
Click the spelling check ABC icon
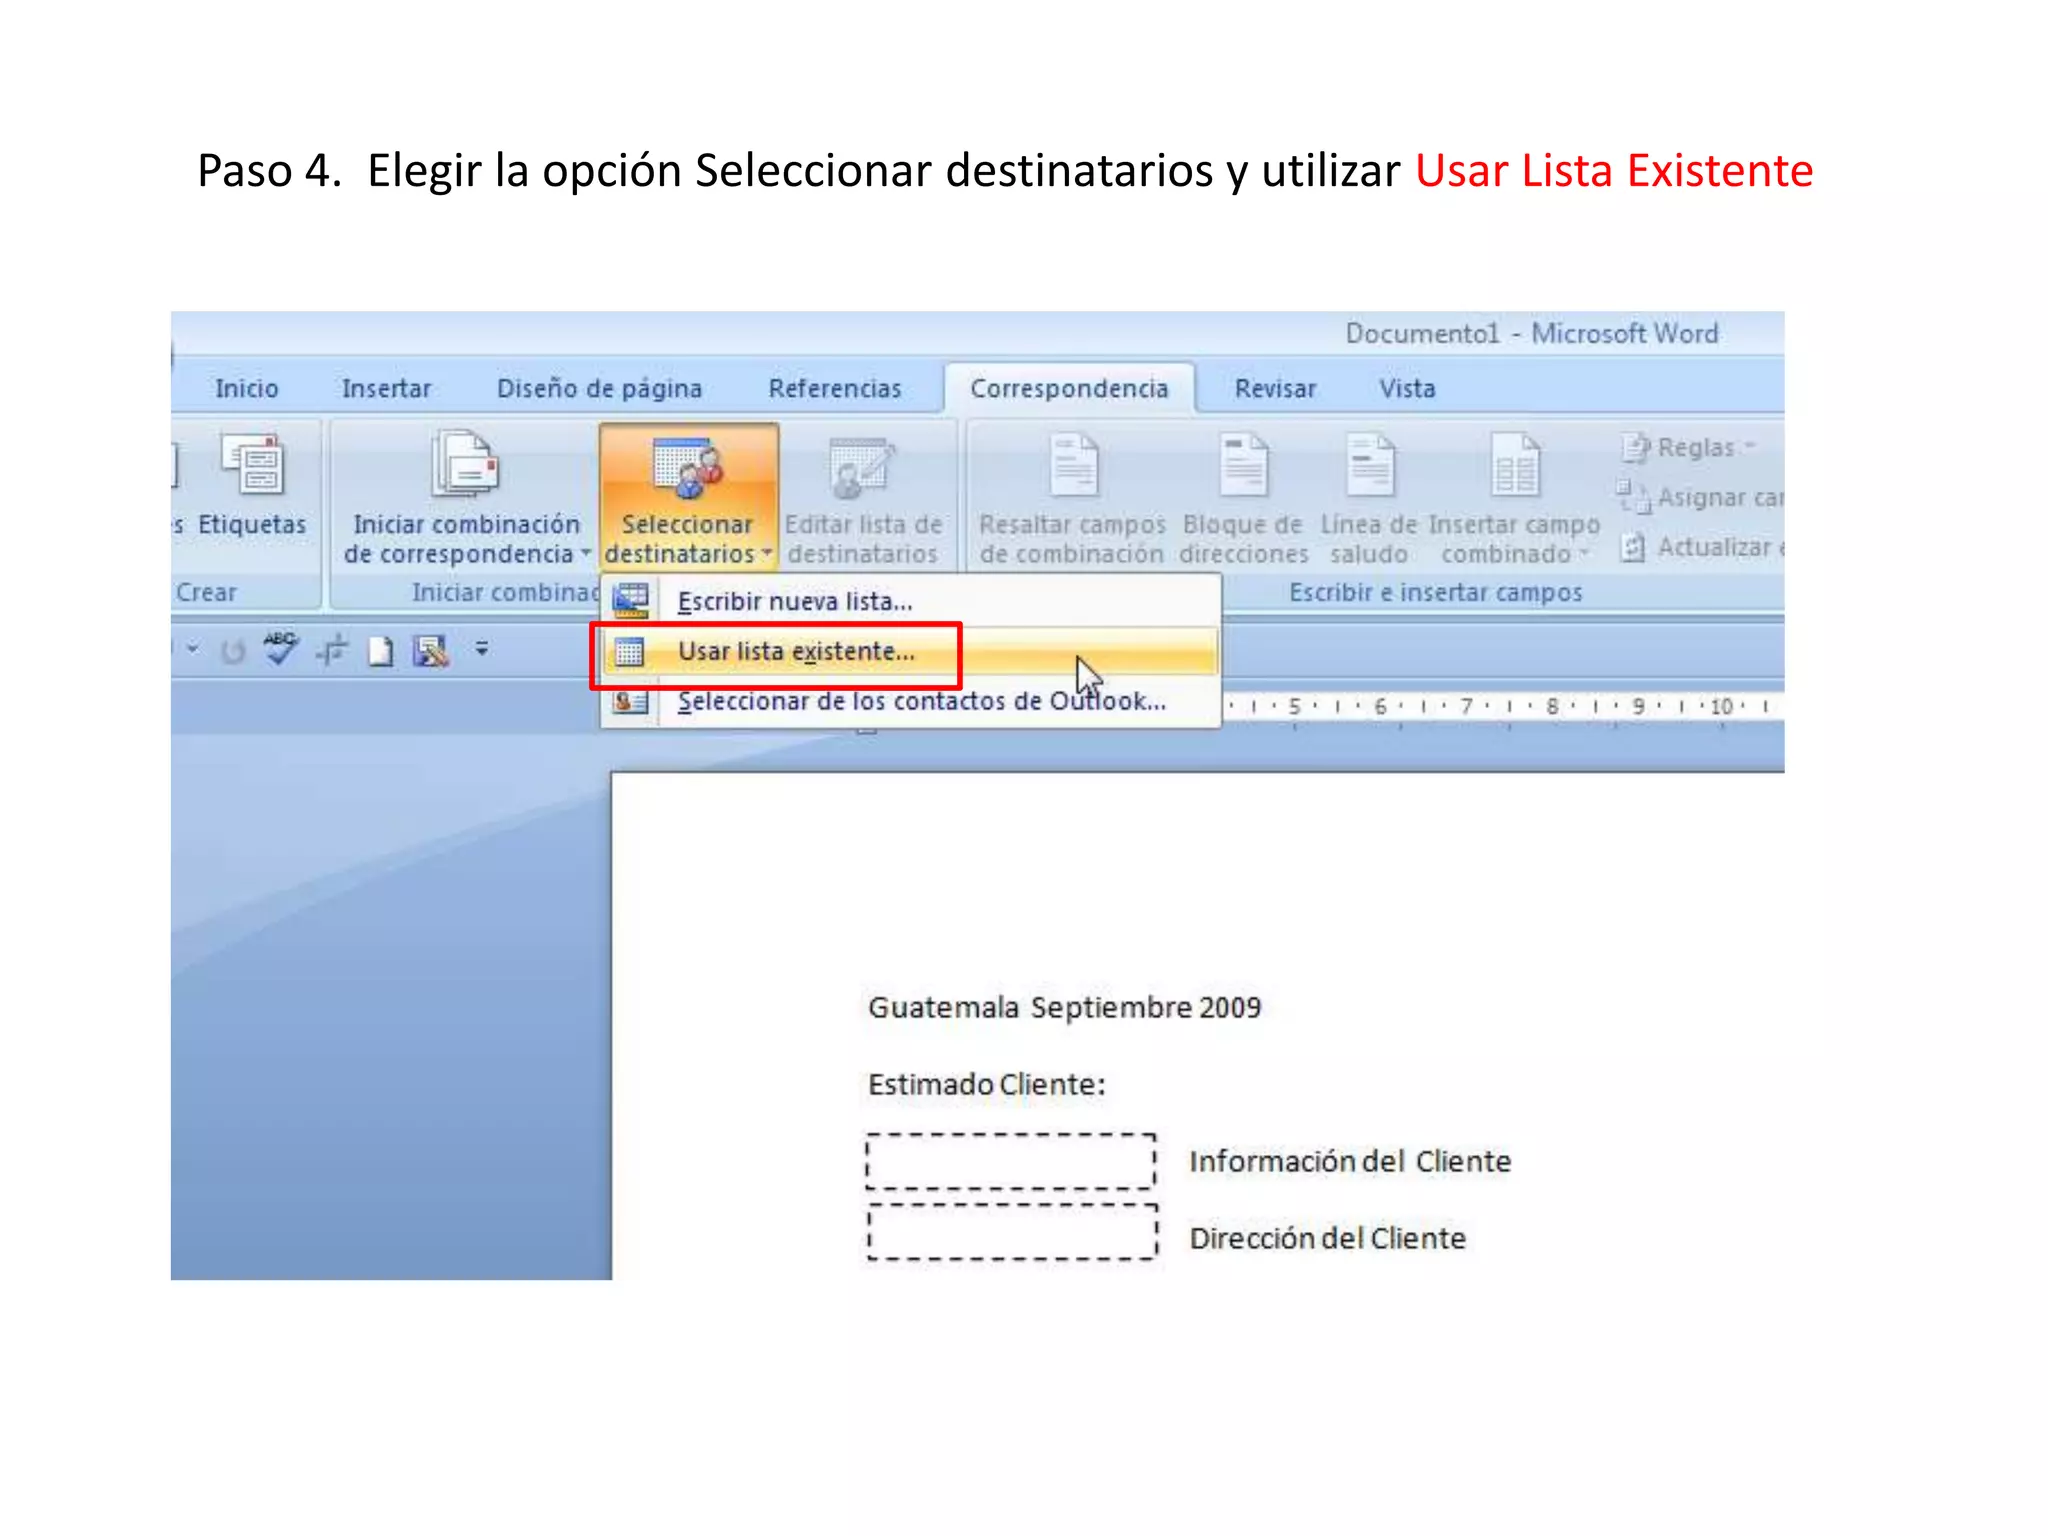[x=280, y=651]
